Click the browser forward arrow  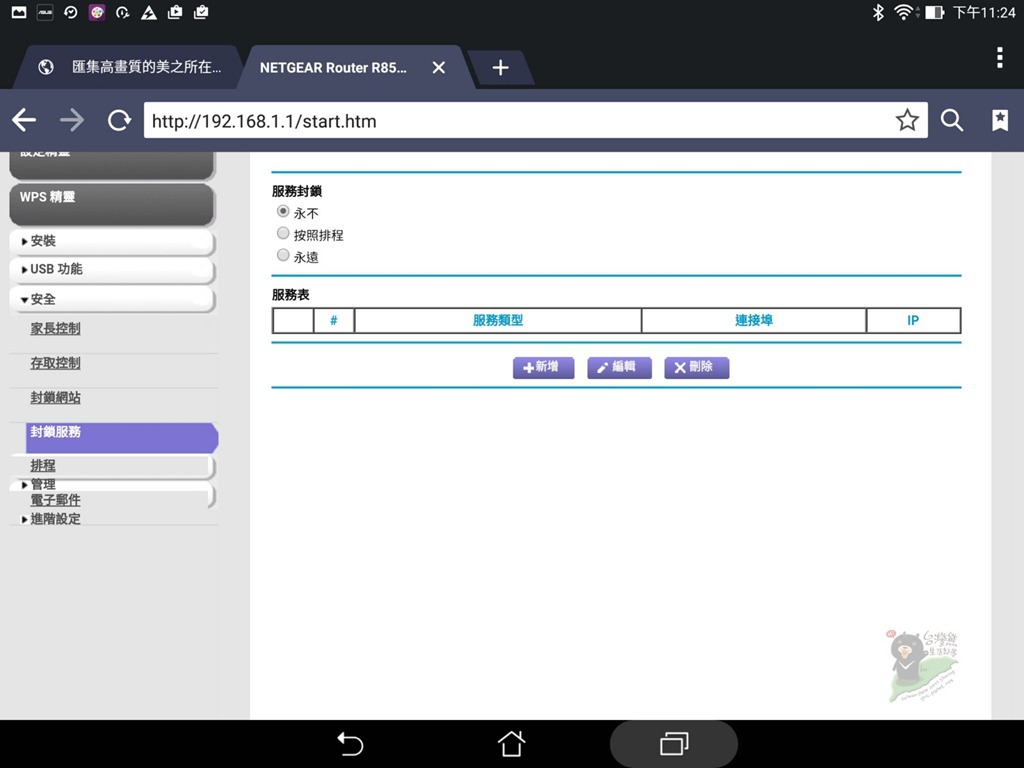pos(72,120)
